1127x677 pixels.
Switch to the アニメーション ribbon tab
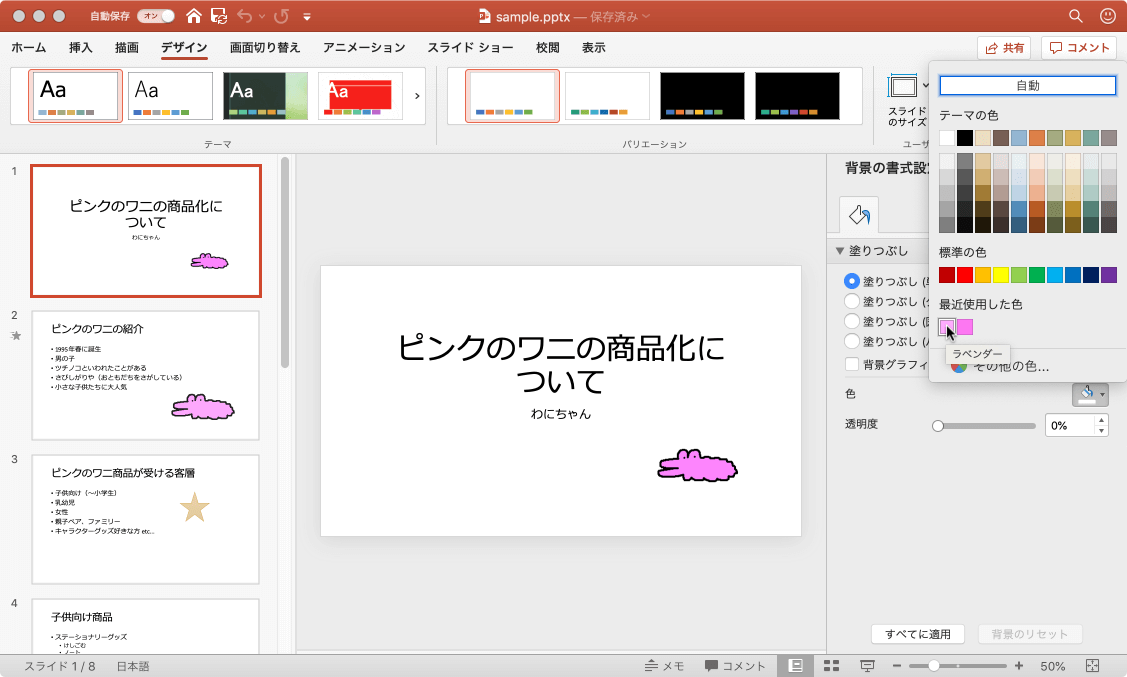(364, 48)
